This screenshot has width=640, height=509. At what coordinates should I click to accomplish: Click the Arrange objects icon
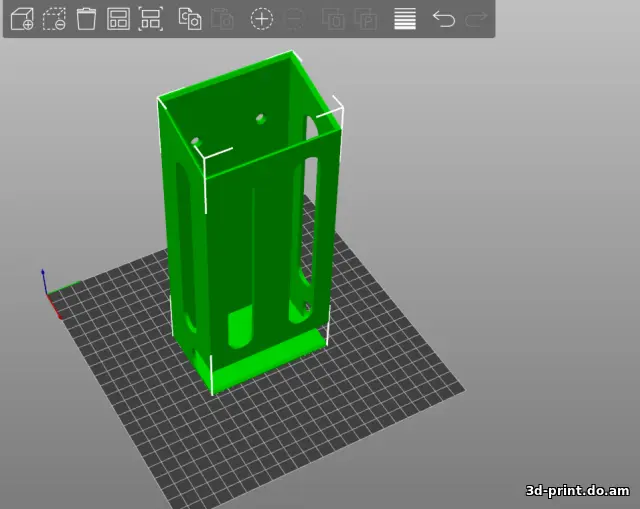pos(119,19)
